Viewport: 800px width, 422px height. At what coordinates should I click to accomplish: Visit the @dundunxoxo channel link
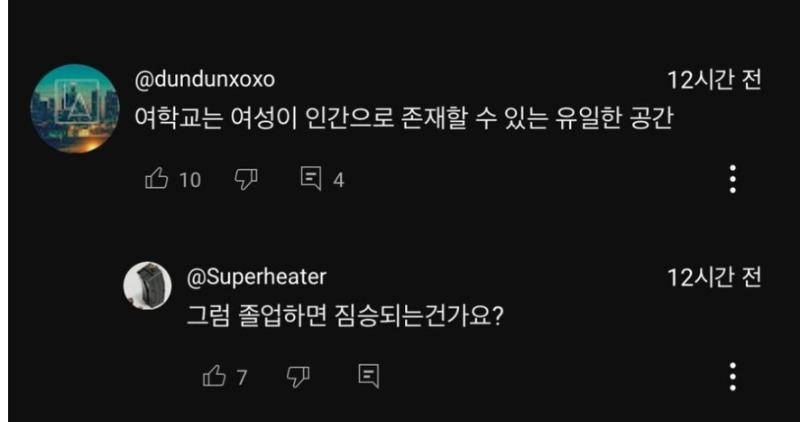pyautogui.click(x=204, y=81)
